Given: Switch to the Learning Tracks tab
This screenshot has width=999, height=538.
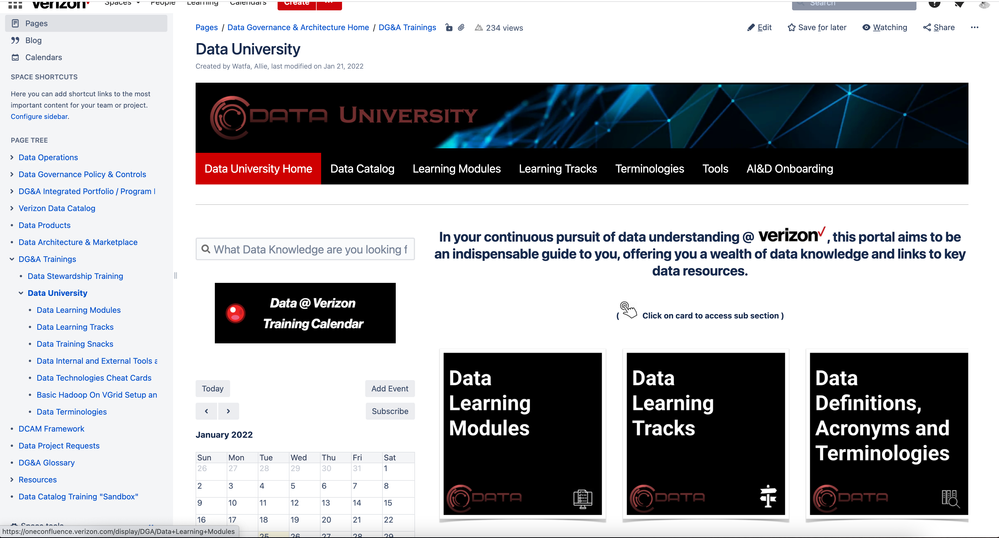Looking at the screenshot, I should (x=557, y=169).
